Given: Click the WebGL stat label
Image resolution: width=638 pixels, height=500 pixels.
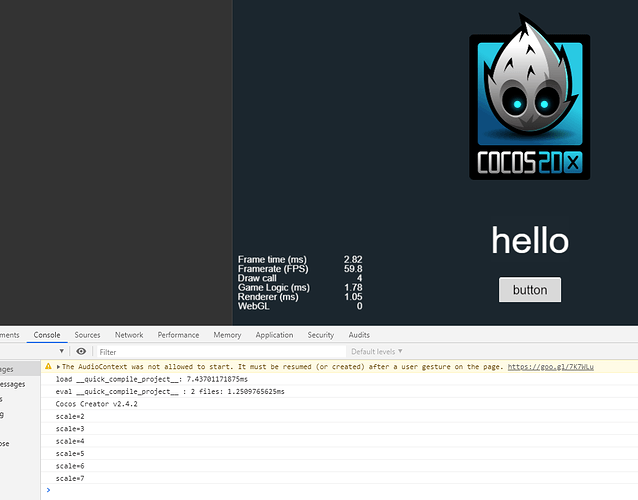Looking at the screenshot, I should click(x=253, y=306).
